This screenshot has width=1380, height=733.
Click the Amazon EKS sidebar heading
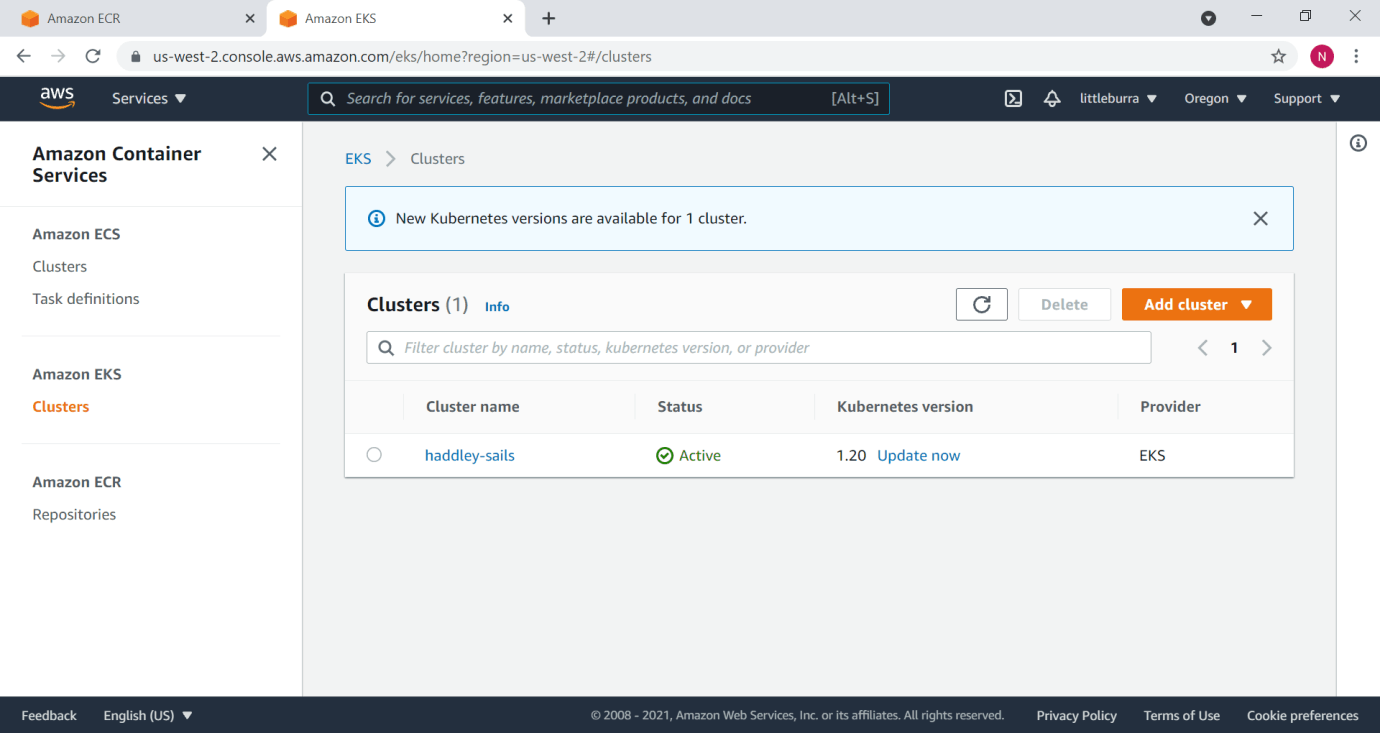77,375
